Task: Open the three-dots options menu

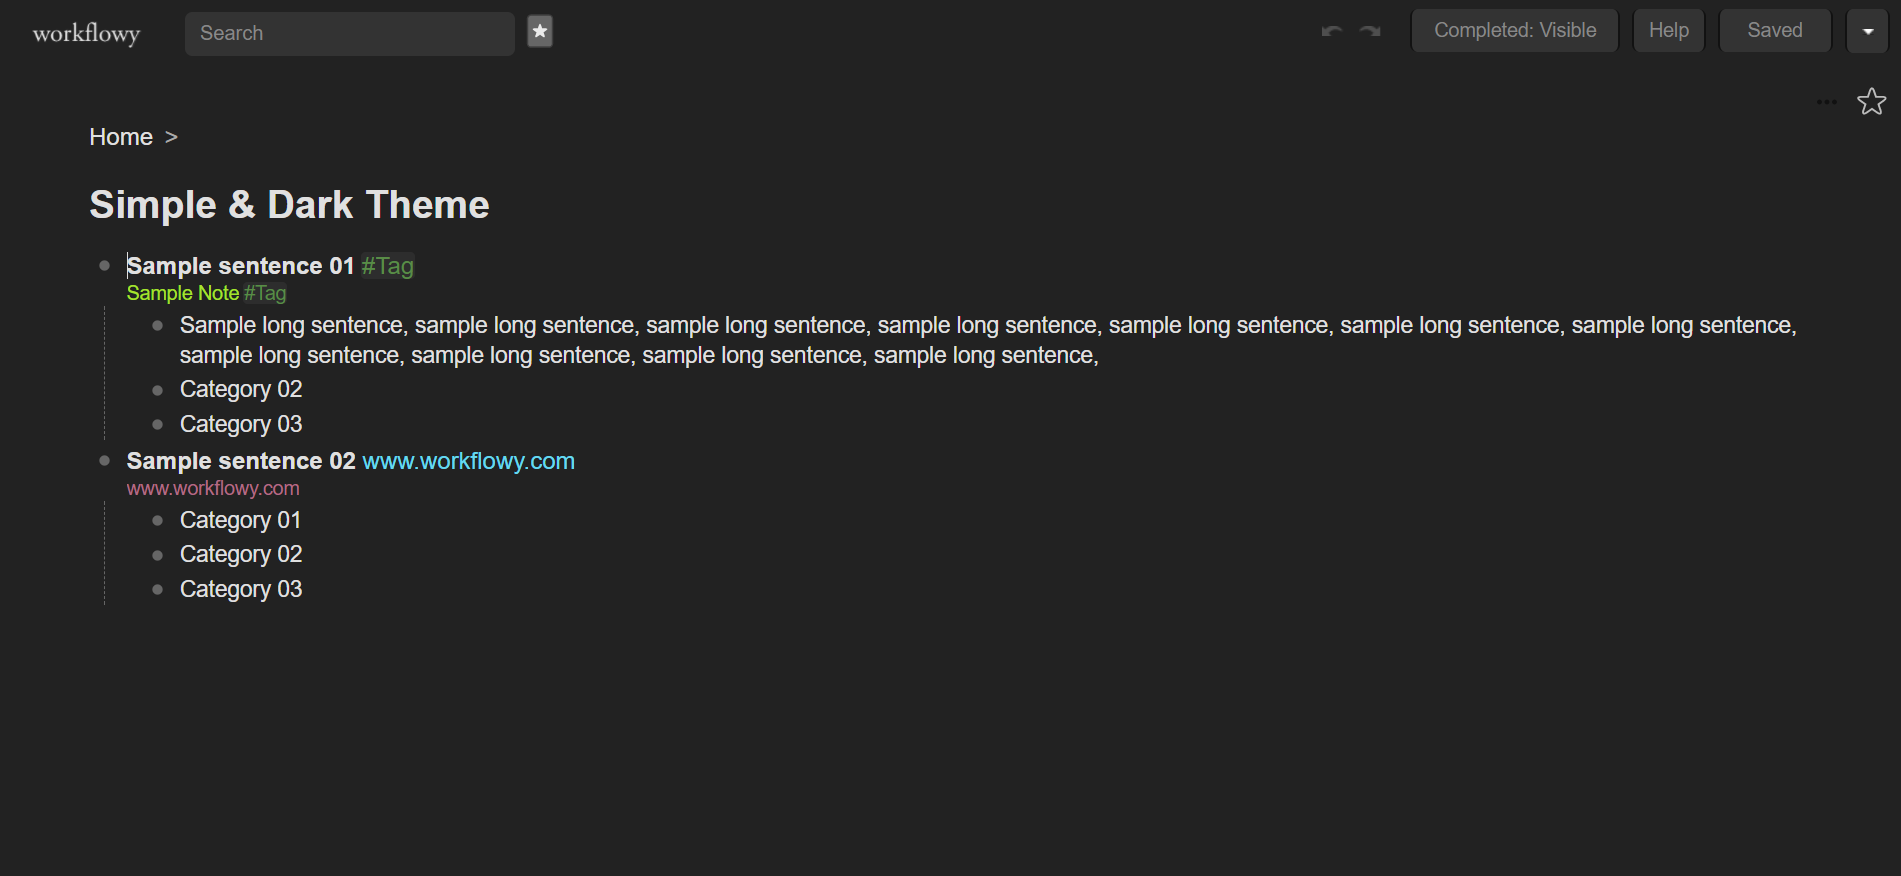Action: tap(1826, 102)
